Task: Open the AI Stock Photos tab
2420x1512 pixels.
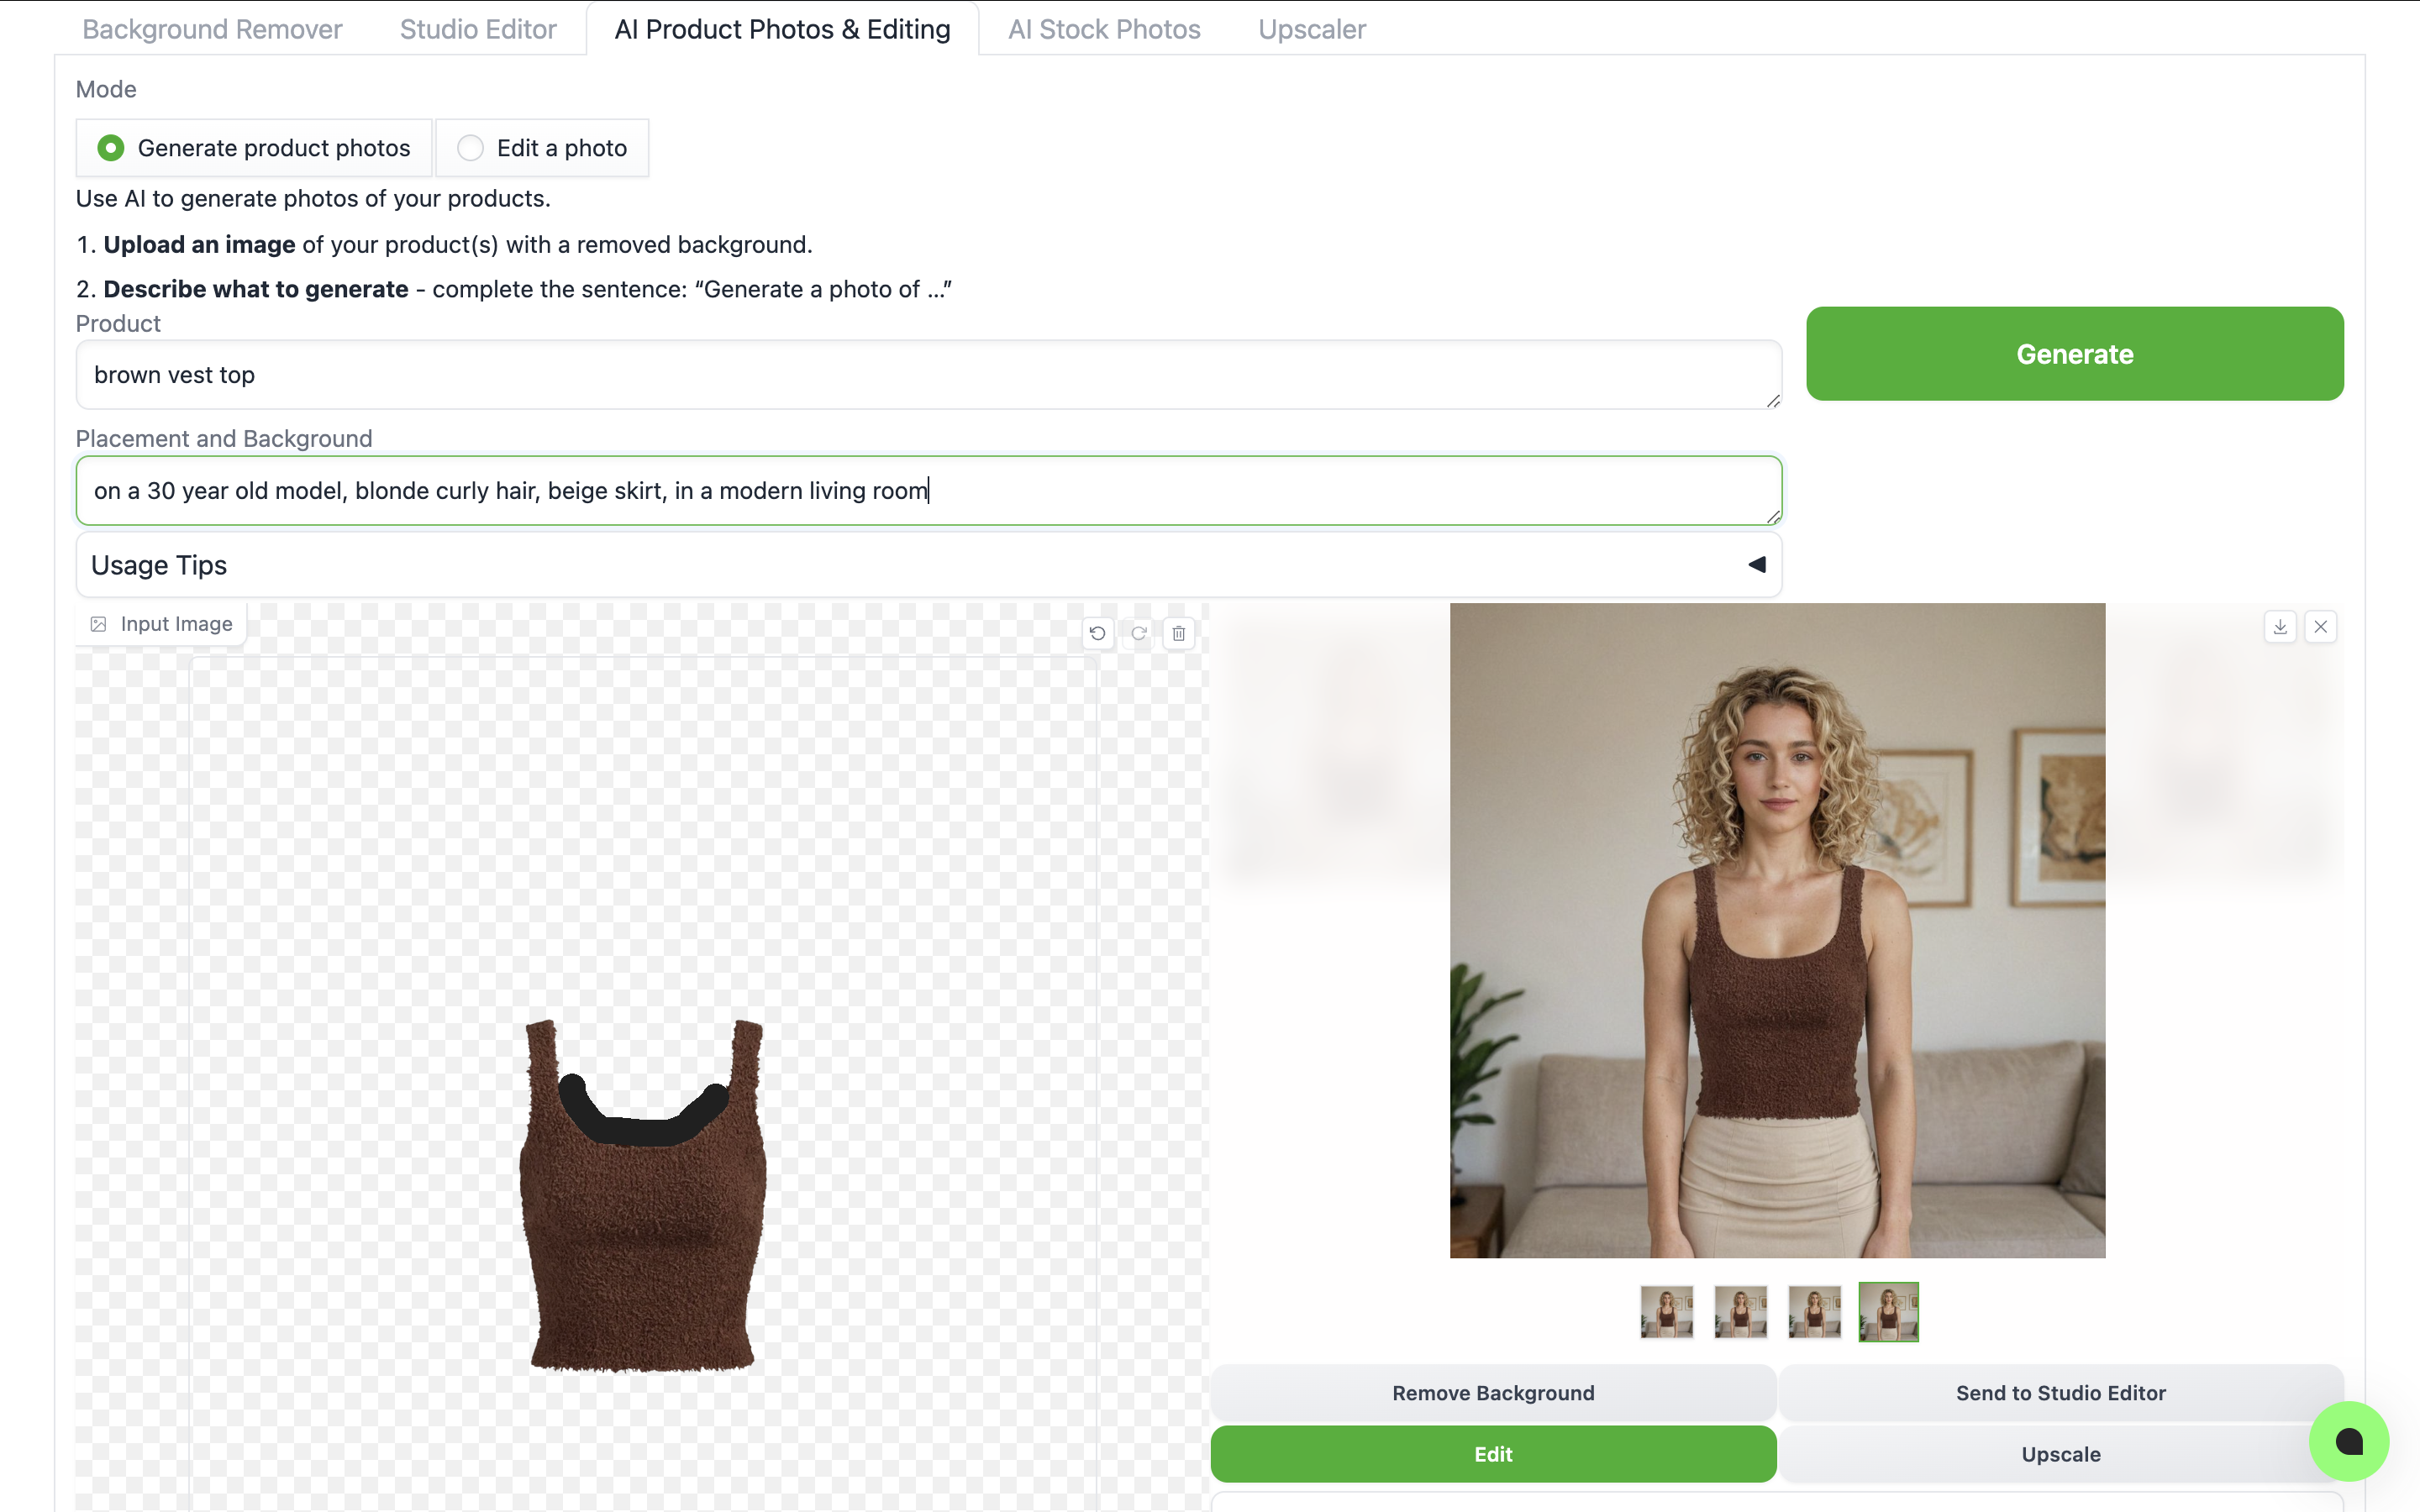Action: click(1104, 29)
